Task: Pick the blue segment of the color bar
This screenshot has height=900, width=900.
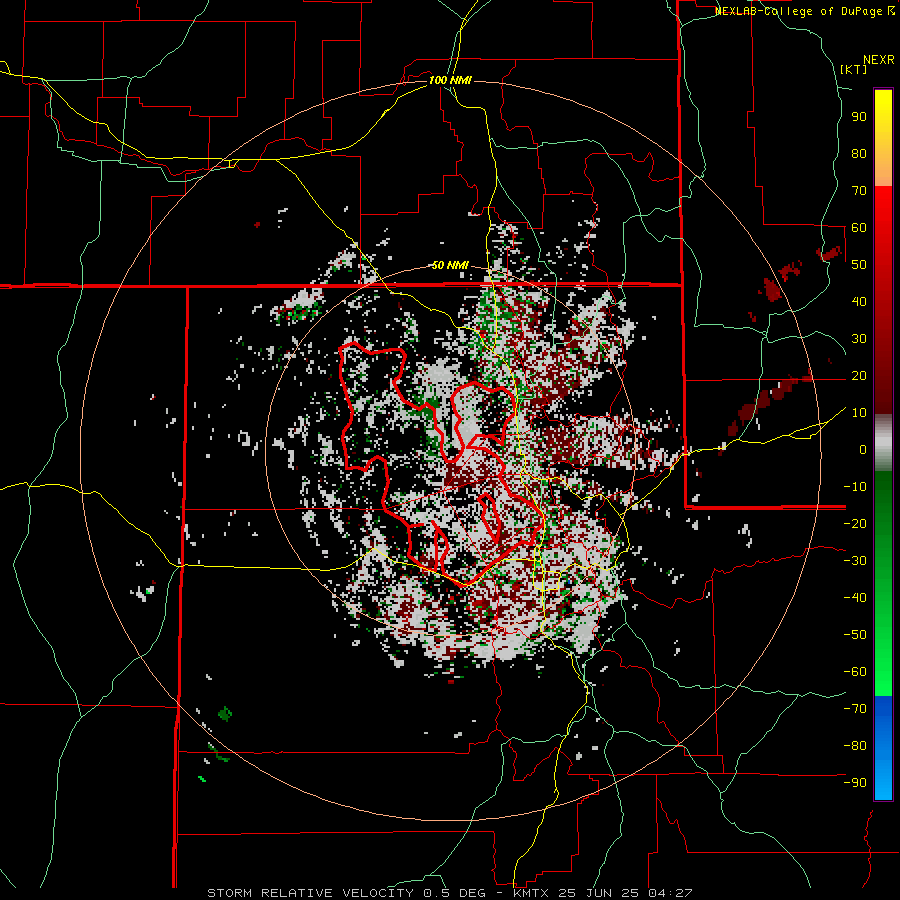Action: 883,748
